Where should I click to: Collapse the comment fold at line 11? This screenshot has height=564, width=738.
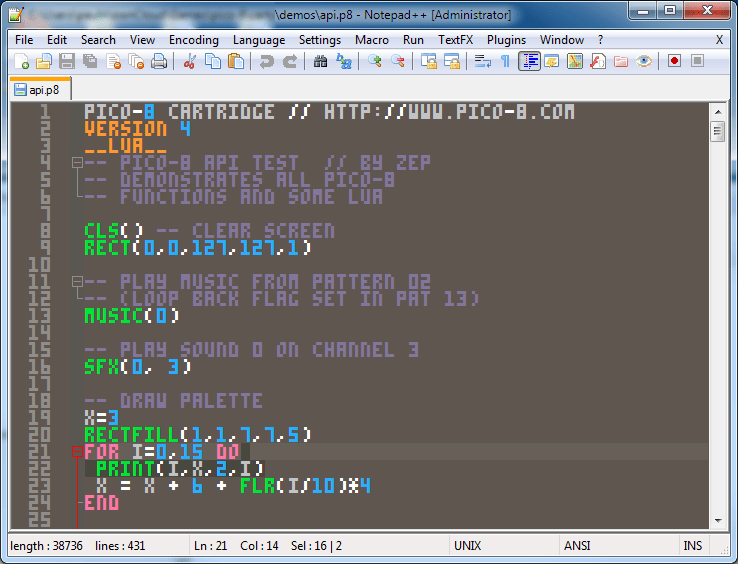click(x=77, y=282)
